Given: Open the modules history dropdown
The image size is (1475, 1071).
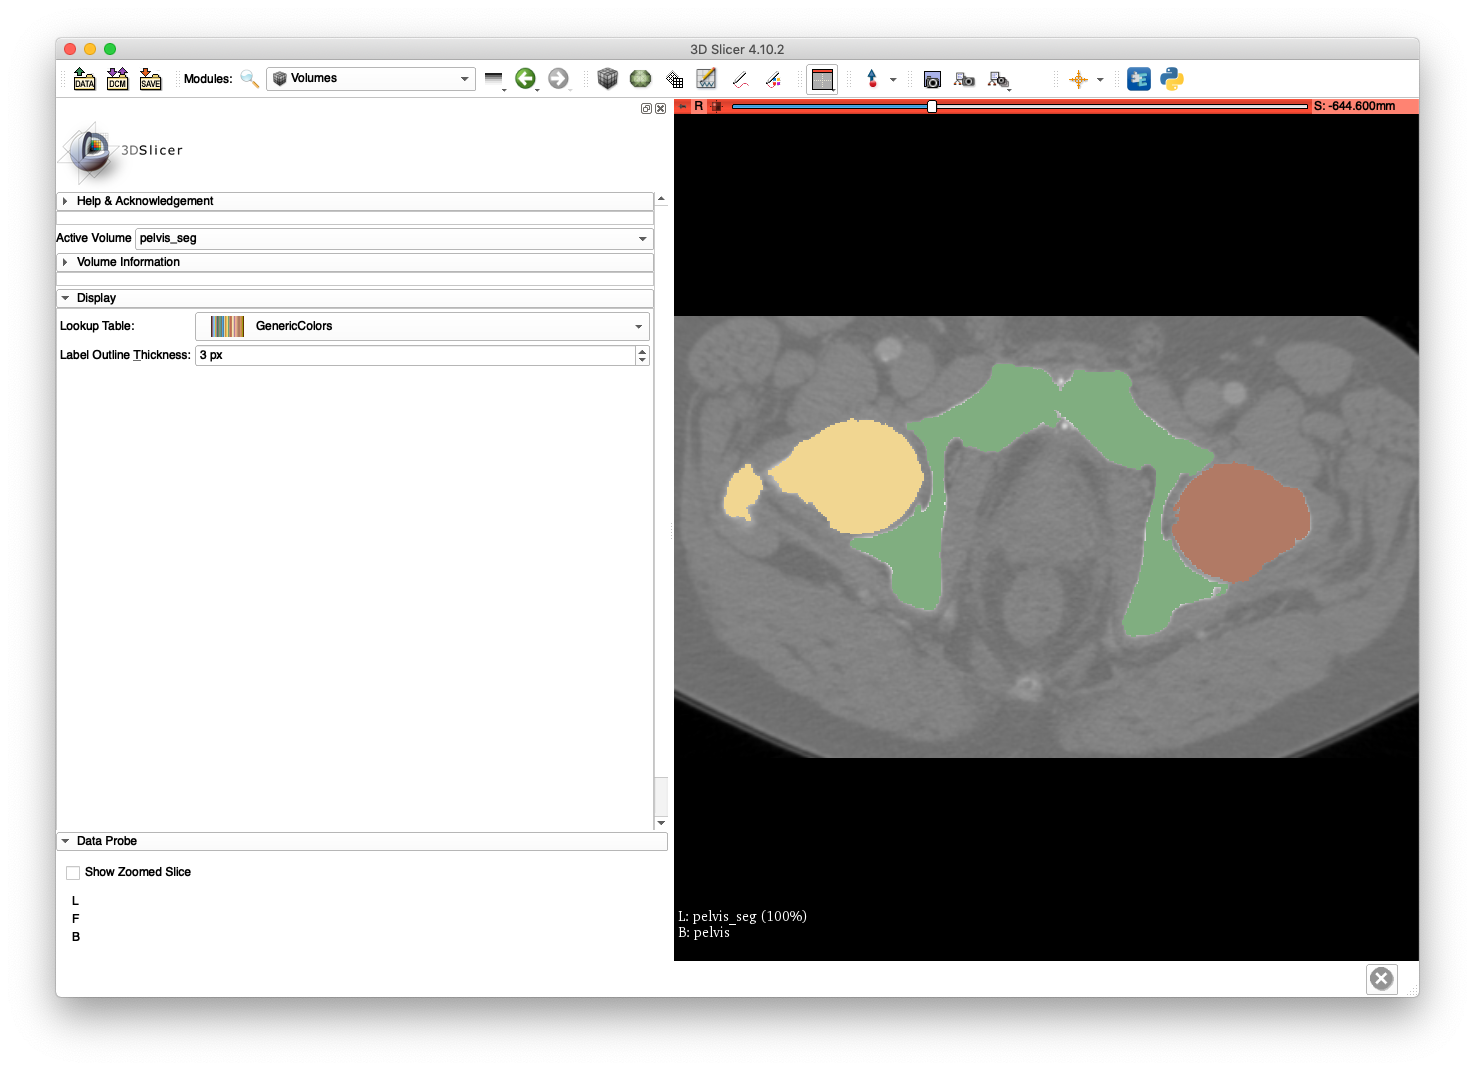Looking at the screenshot, I should [x=494, y=79].
